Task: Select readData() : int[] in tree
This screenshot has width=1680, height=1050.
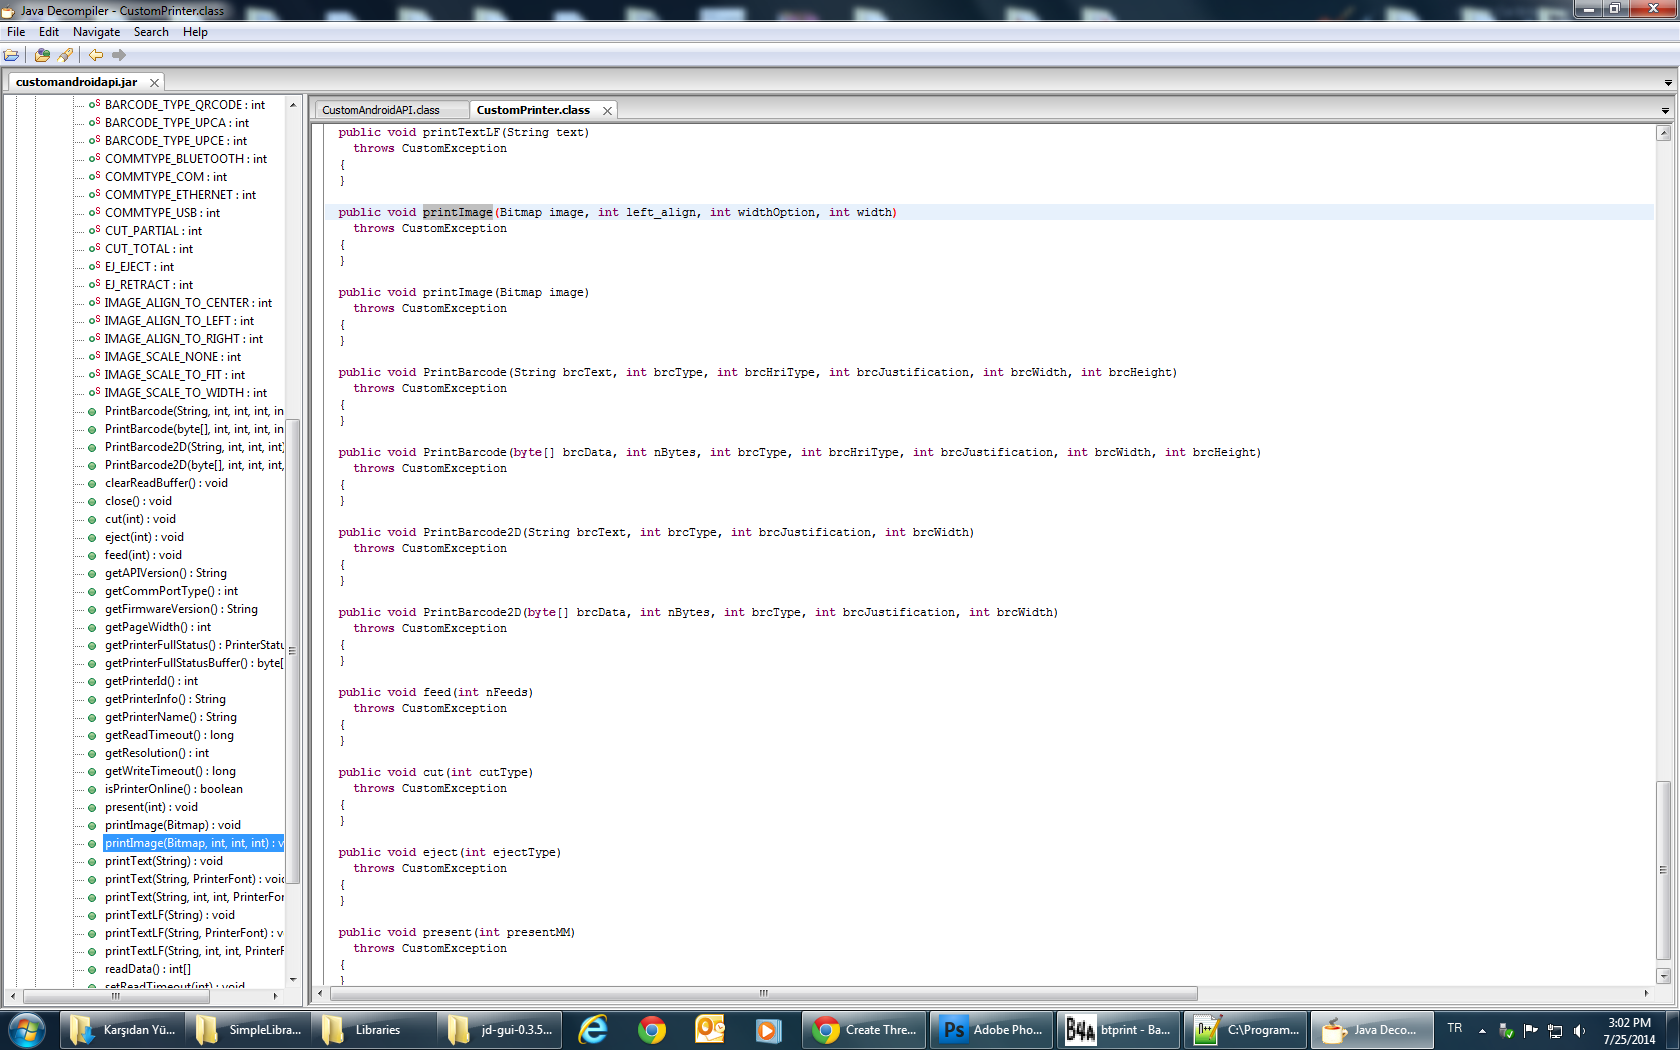Action: coord(148,969)
